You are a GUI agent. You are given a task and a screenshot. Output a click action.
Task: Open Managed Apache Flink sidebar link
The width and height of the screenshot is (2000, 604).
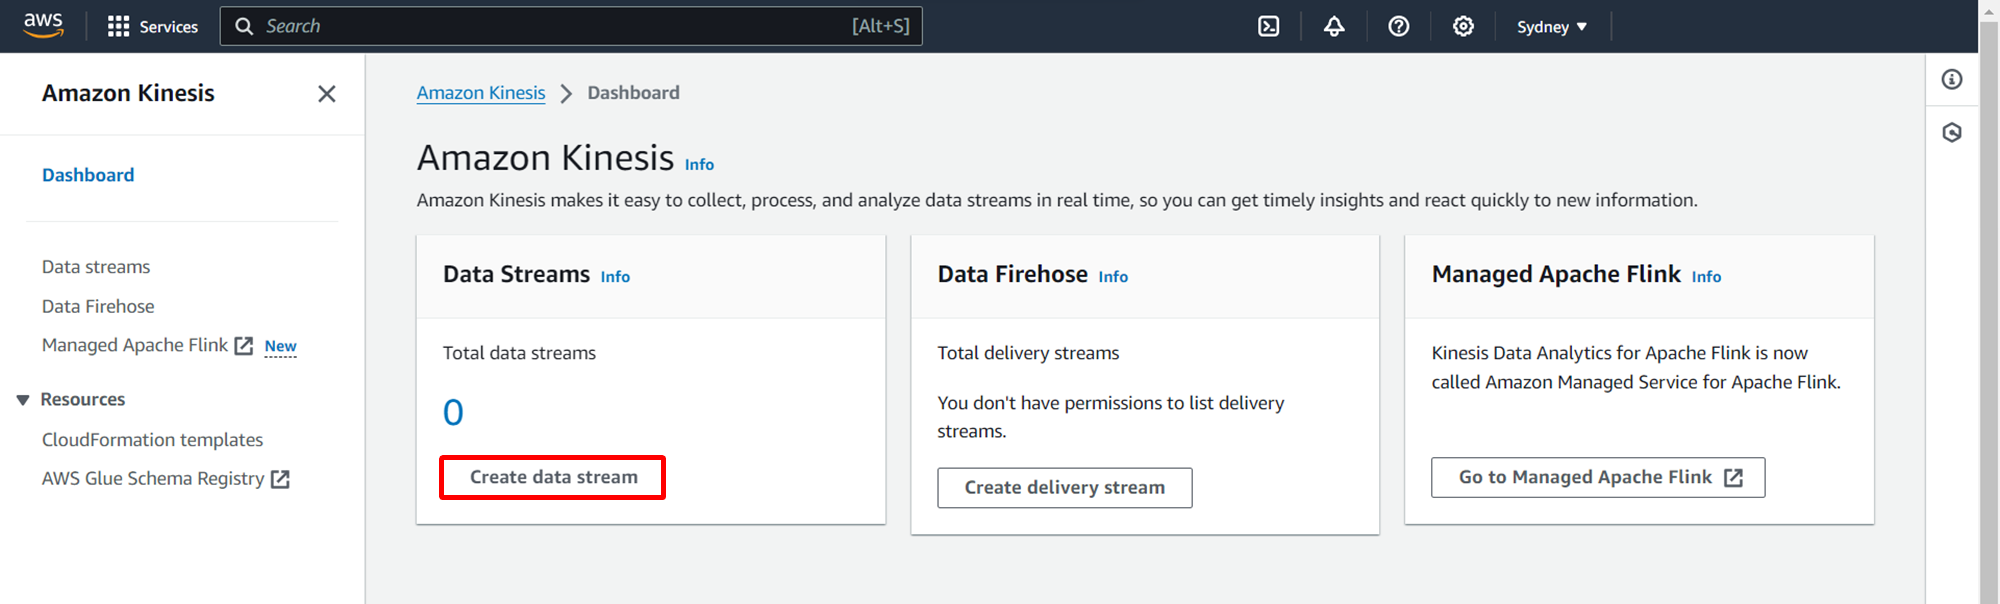click(x=135, y=345)
